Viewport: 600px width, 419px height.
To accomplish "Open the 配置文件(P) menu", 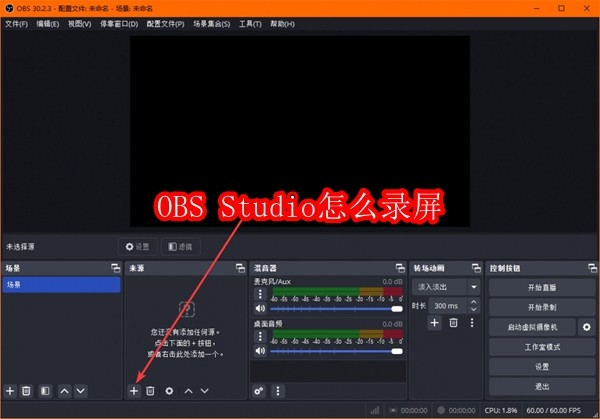I will (x=165, y=24).
